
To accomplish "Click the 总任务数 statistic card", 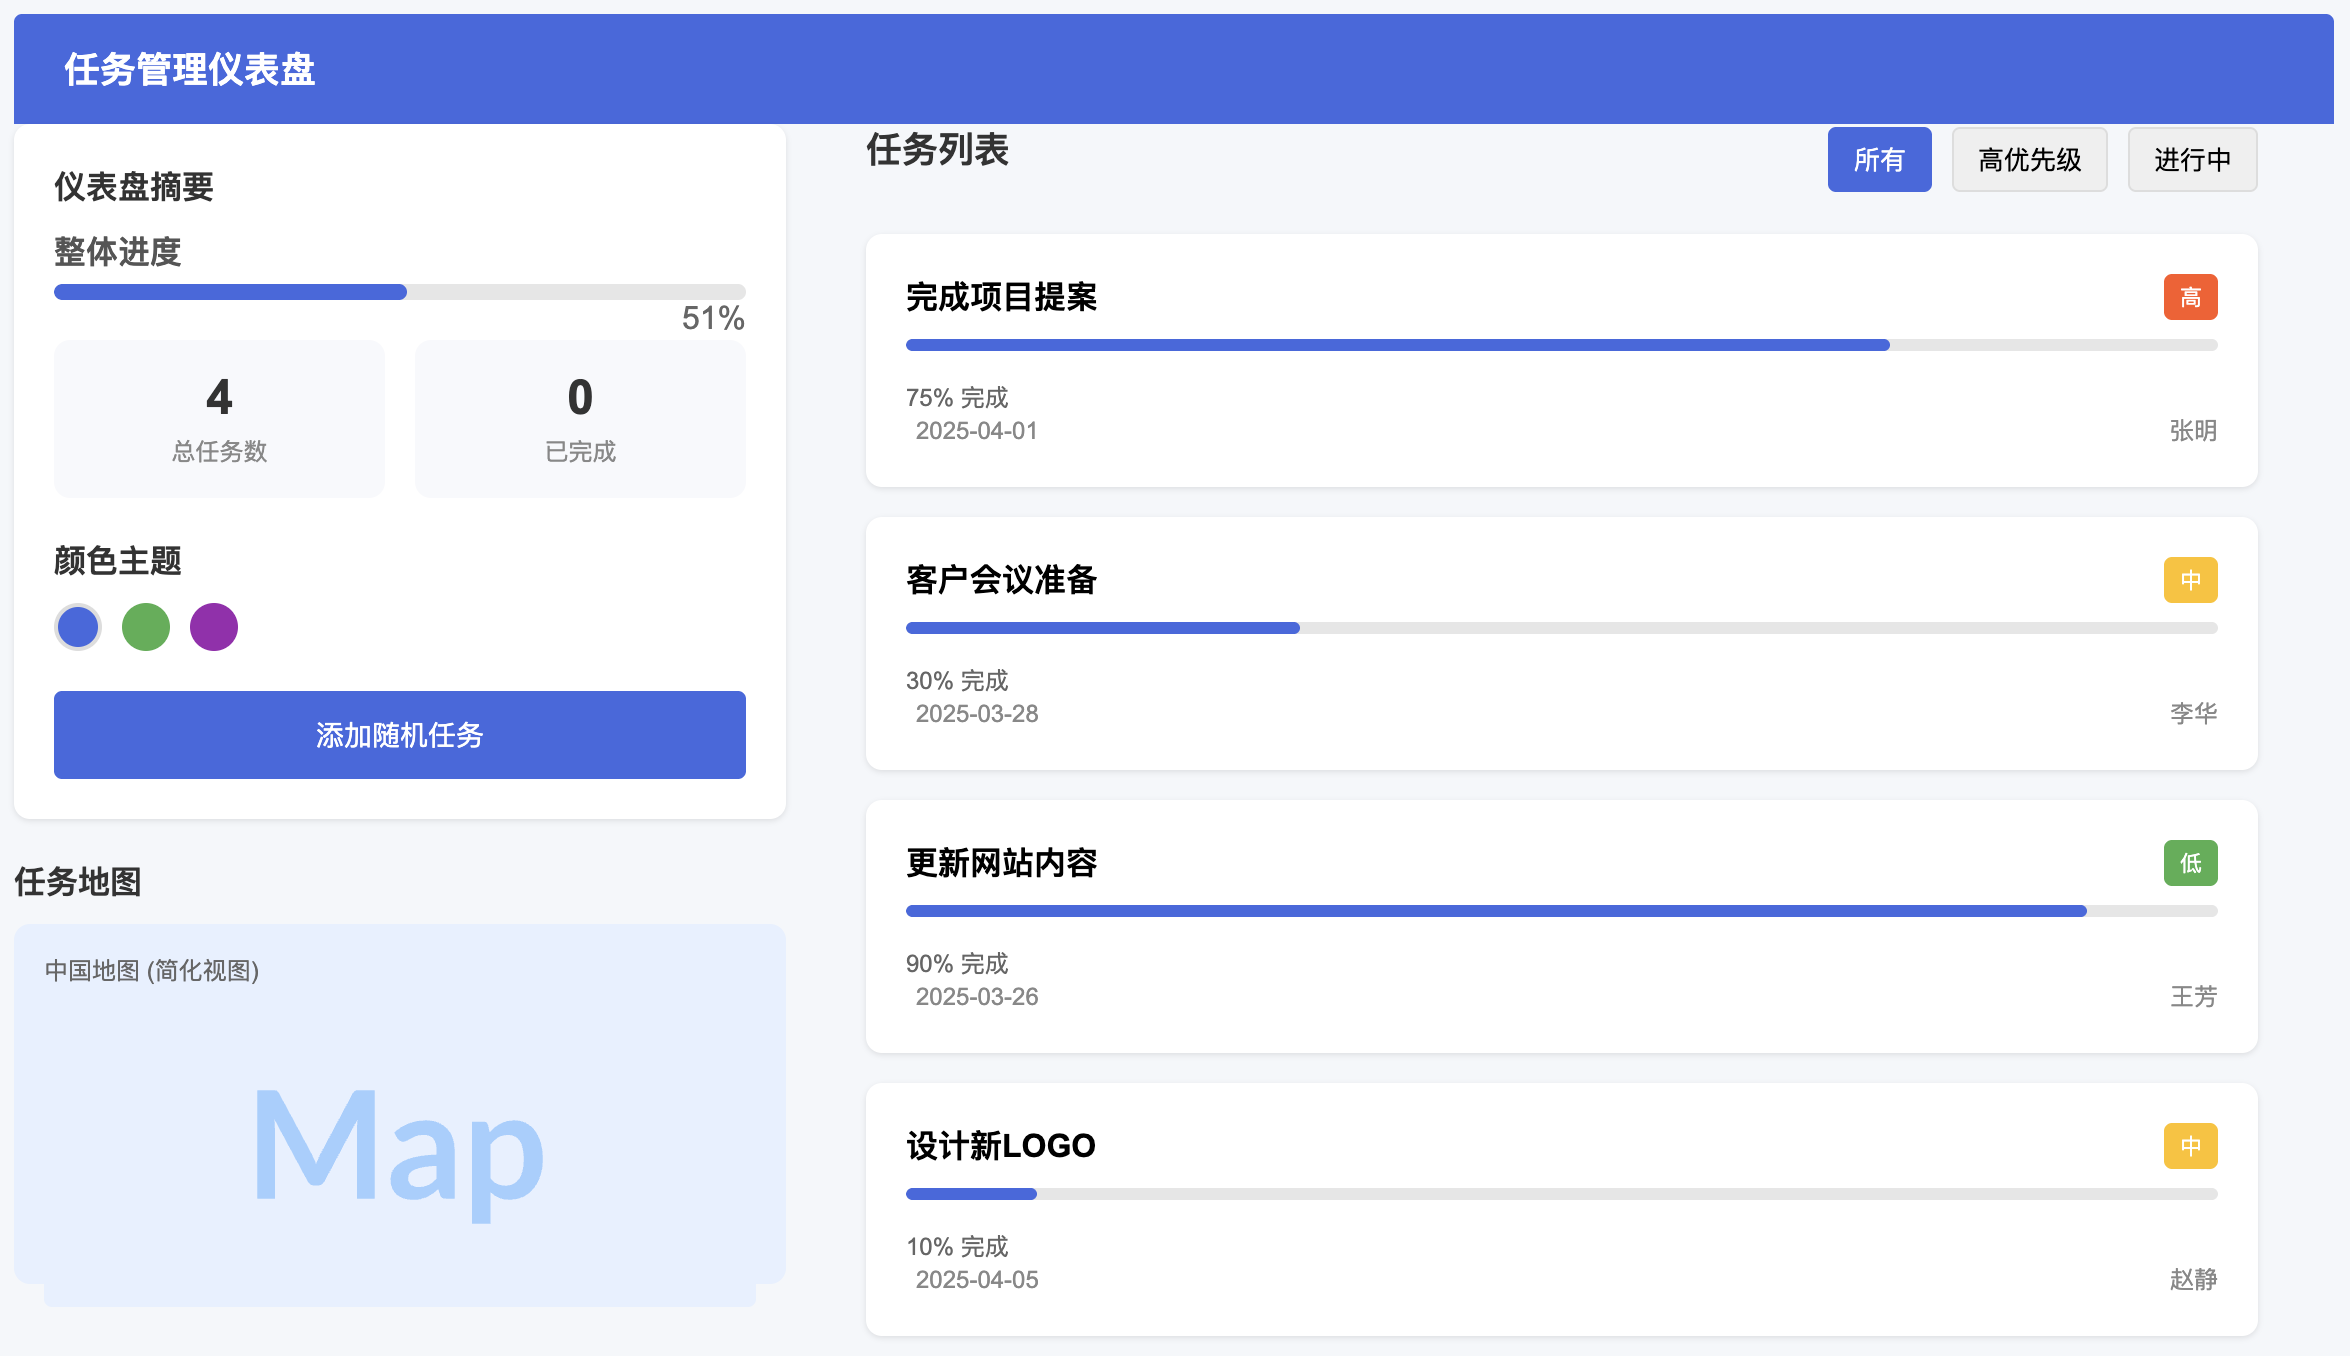I will pos(219,419).
